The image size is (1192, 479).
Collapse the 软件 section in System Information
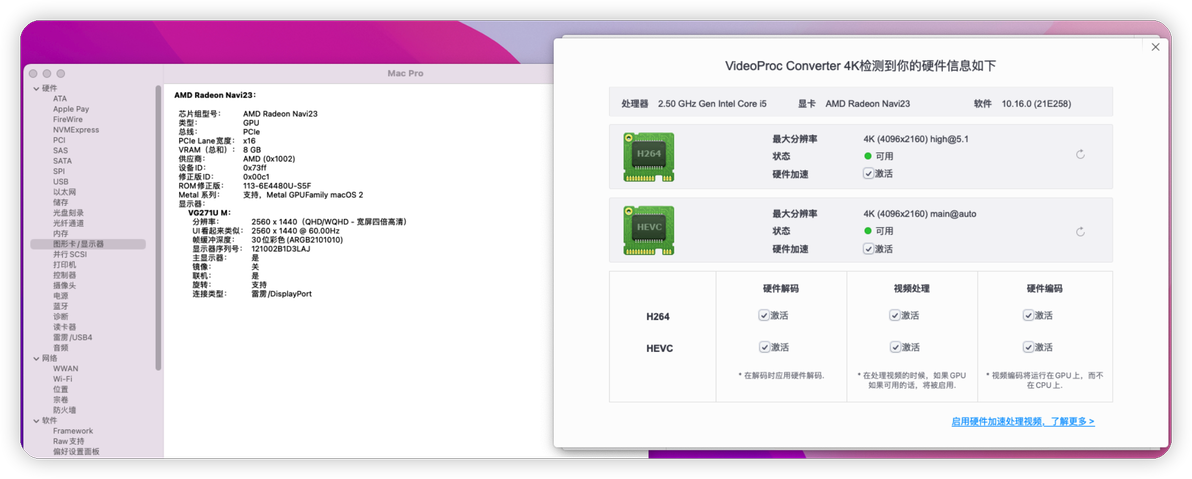click(35, 420)
